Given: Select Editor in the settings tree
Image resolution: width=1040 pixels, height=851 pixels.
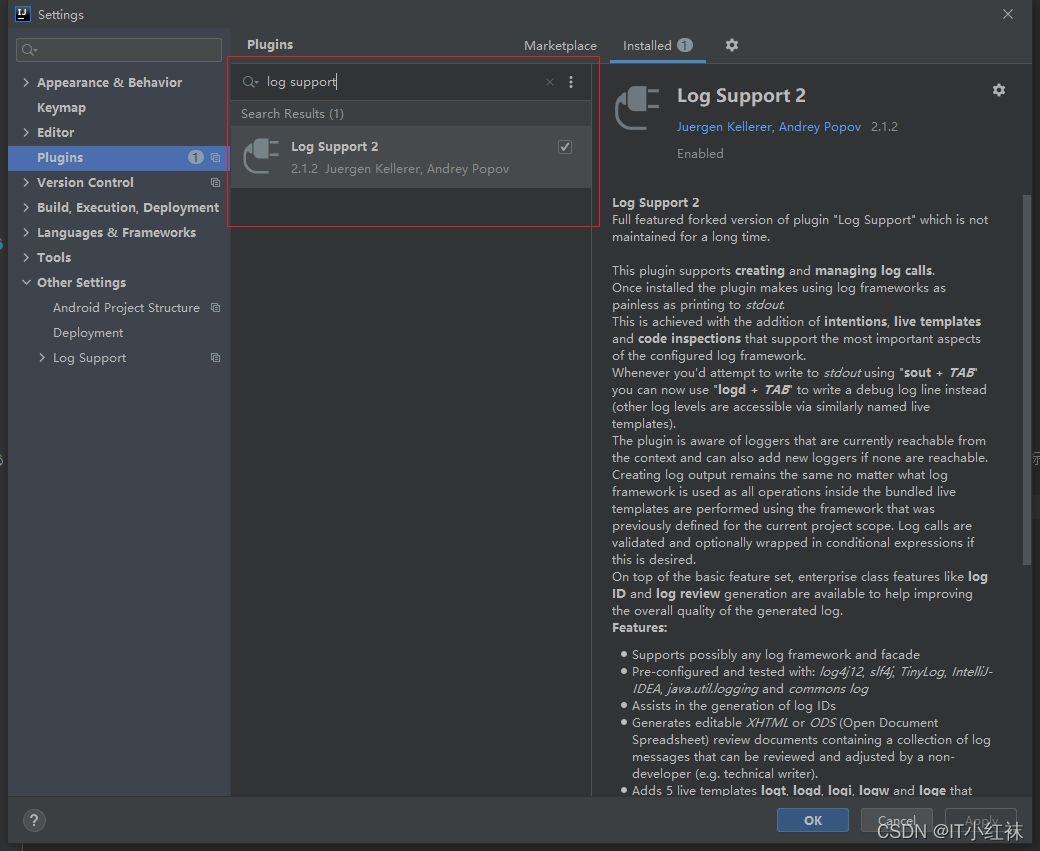Looking at the screenshot, I should (56, 133).
